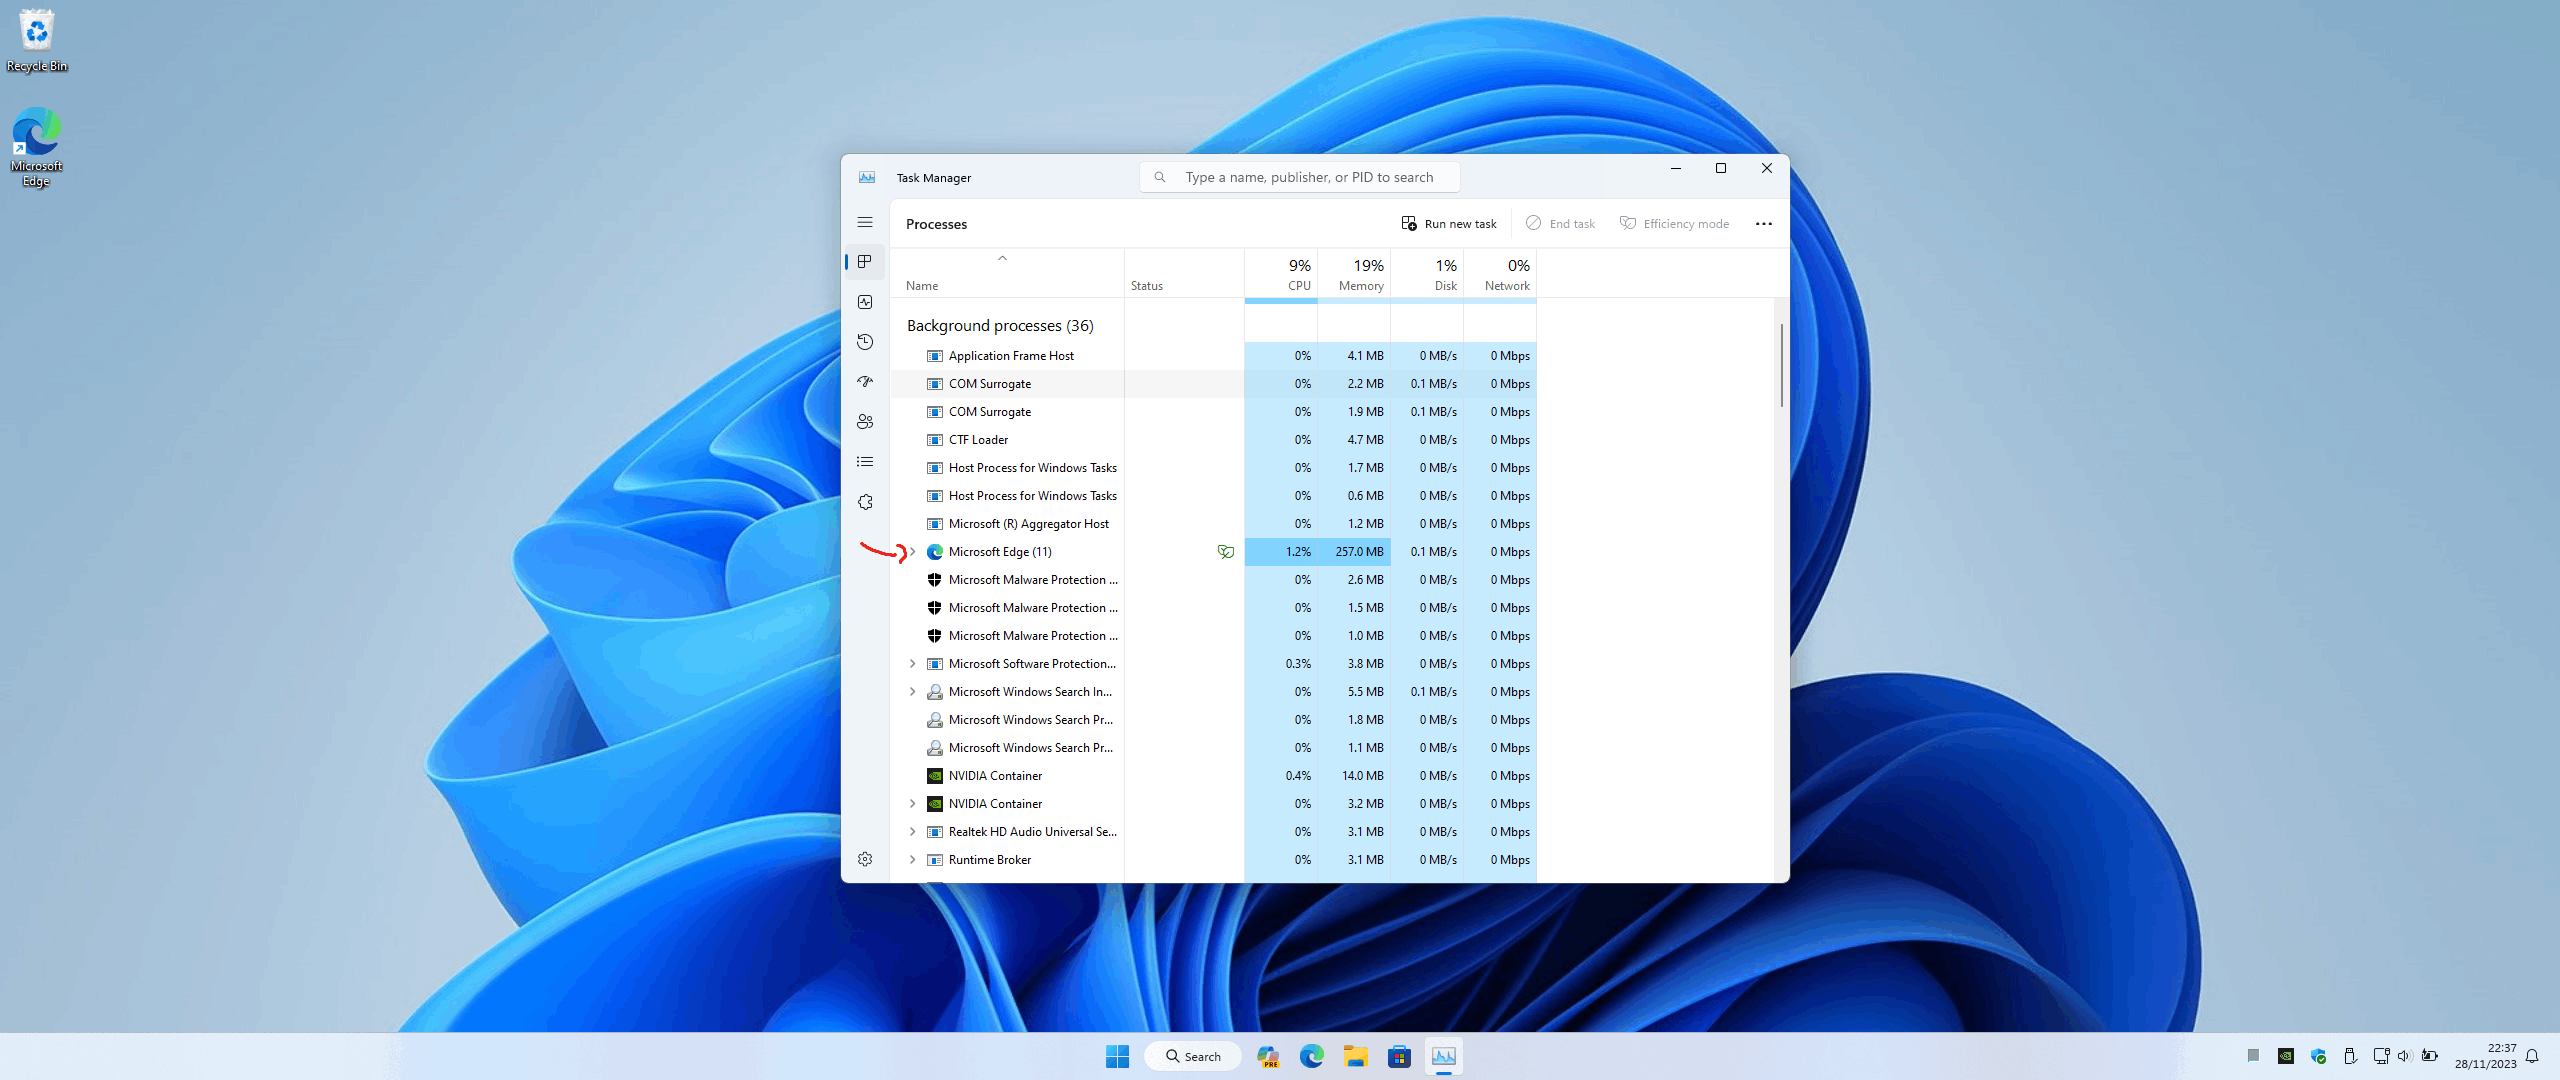Open the Performance page in sidebar

pos(865,302)
